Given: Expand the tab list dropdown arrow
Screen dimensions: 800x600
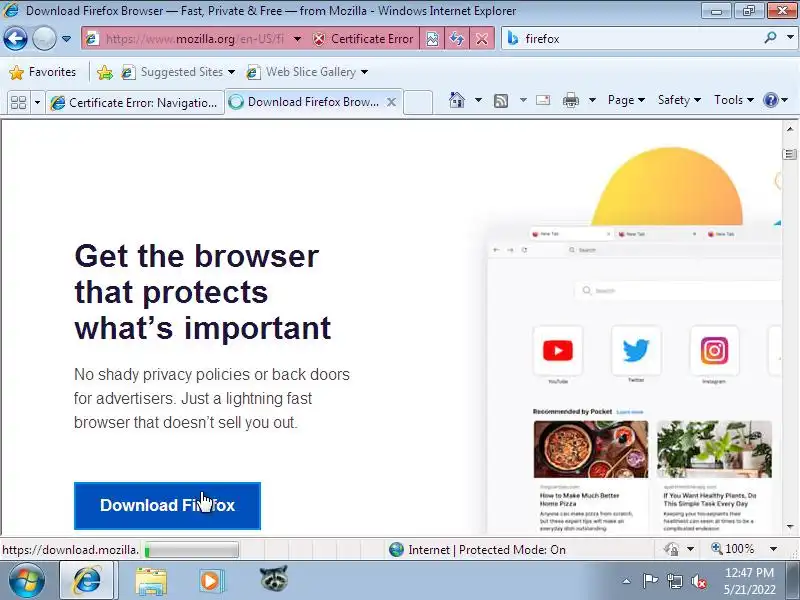Looking at the screenshot, I should point(37,102).
